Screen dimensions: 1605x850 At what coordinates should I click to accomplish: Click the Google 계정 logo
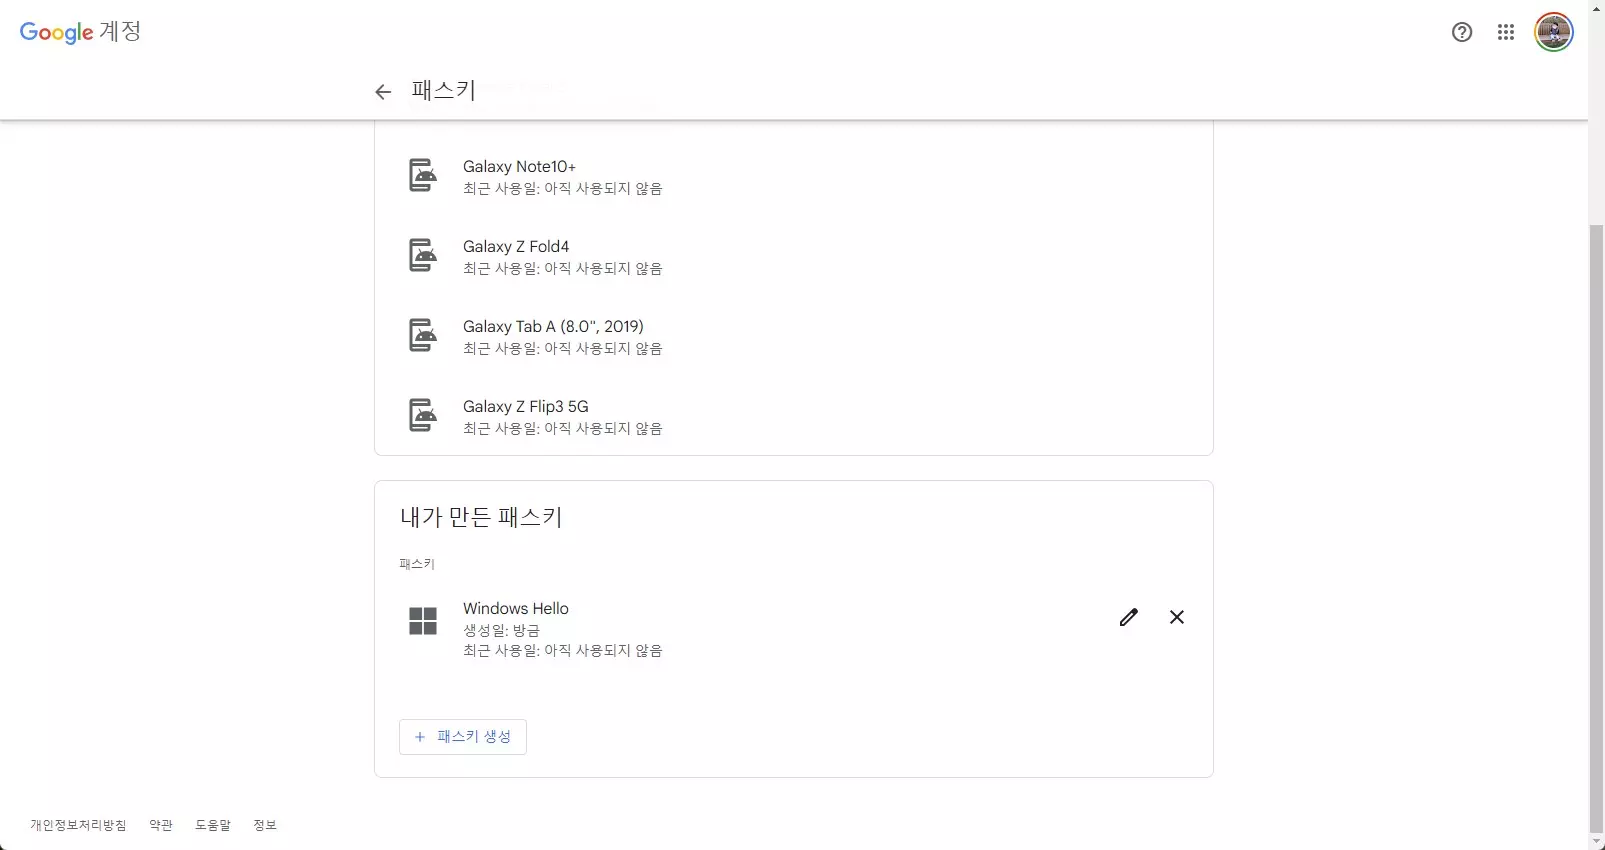(x=79, y=32)
